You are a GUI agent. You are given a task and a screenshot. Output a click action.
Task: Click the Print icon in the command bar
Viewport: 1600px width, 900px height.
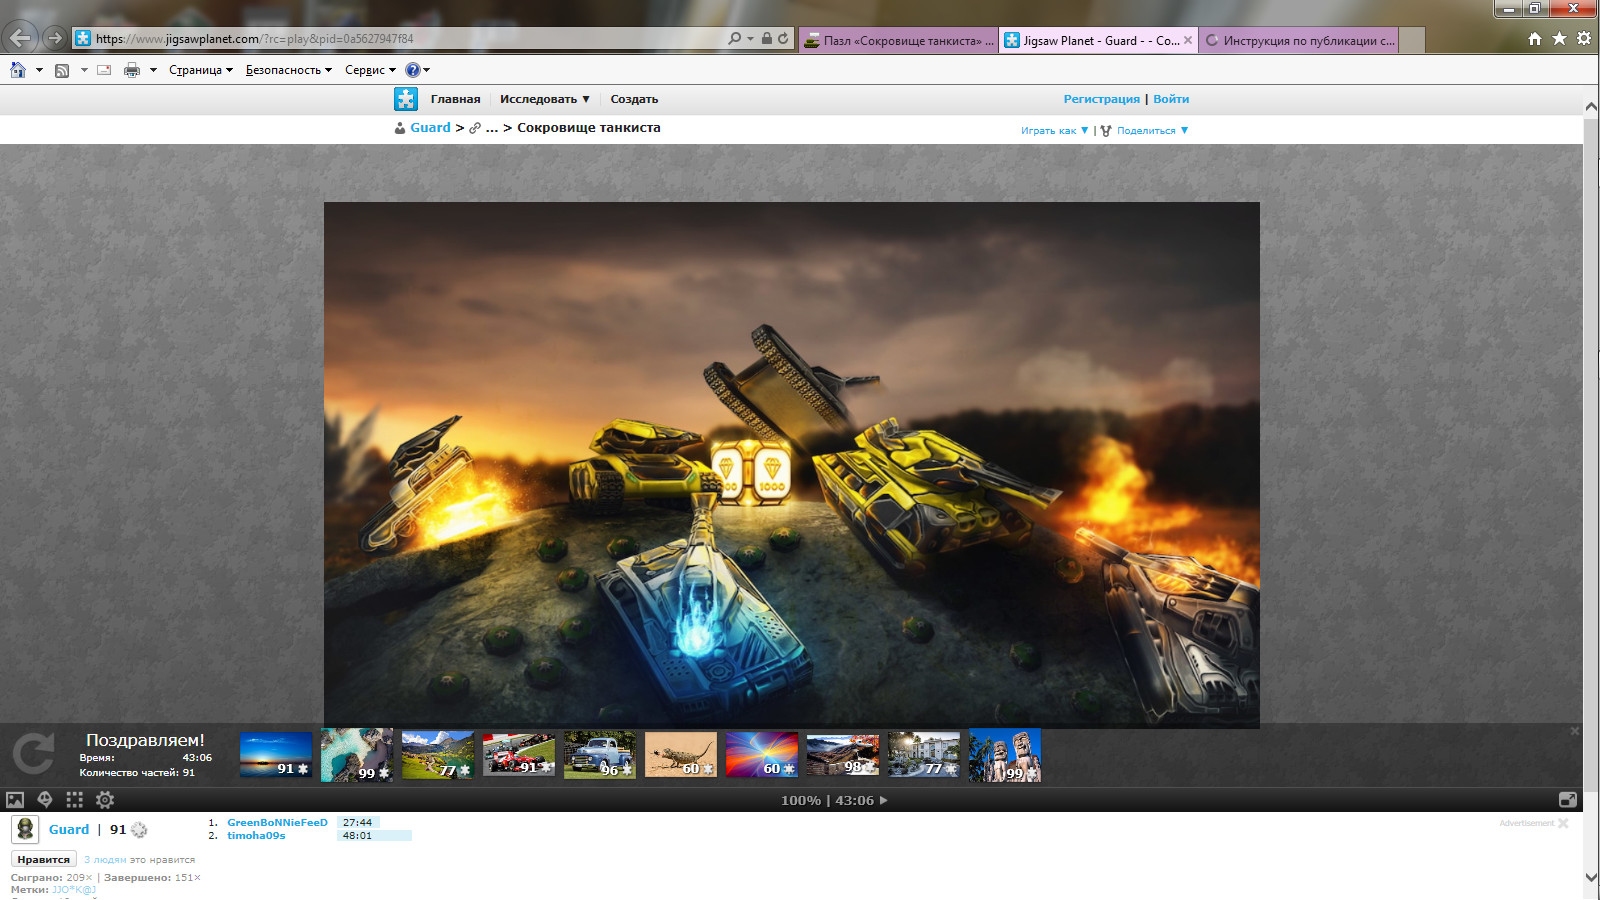point(132,70)
